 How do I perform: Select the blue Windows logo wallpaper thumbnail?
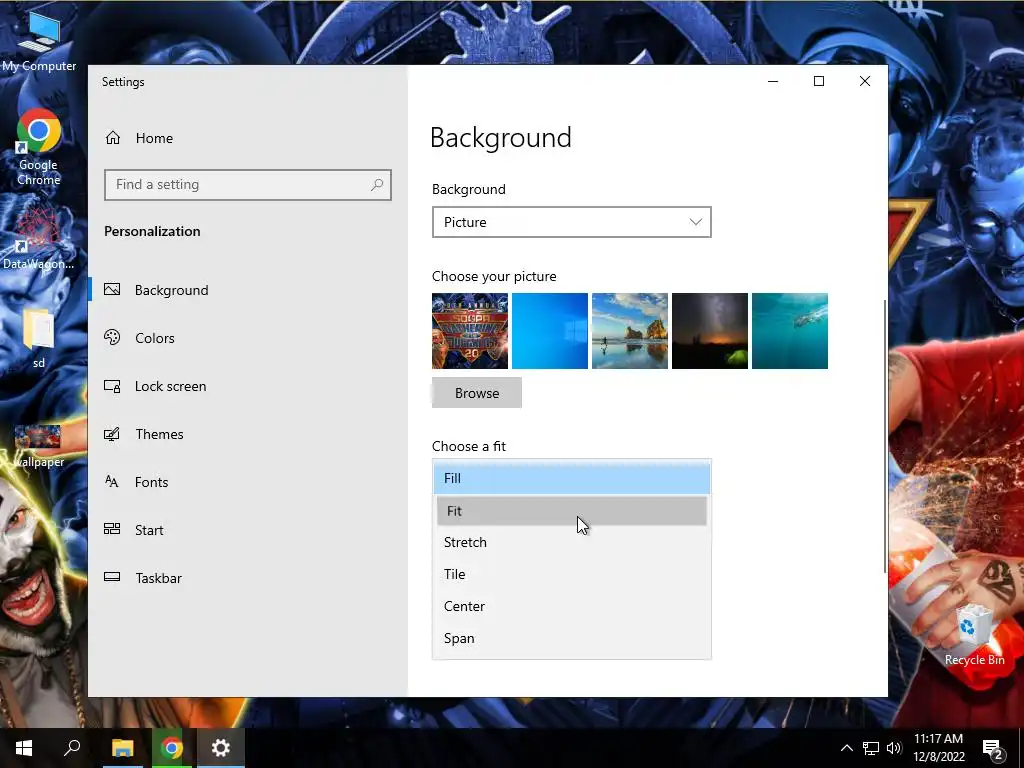550,331
